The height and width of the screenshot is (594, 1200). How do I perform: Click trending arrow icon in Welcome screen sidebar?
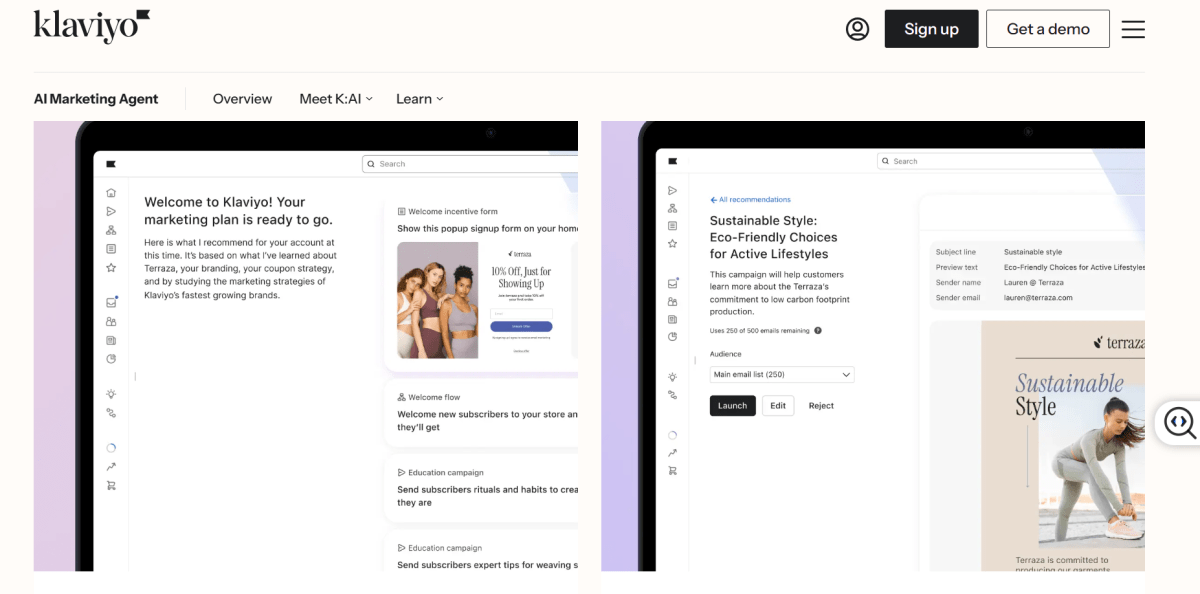coord(111,467)
